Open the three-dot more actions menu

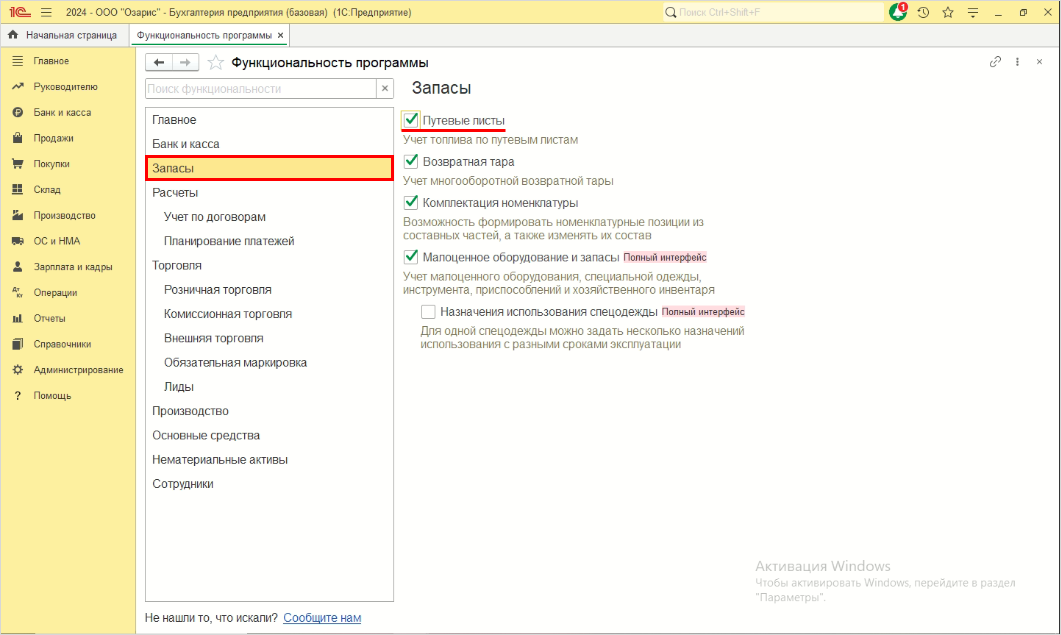1017,62
